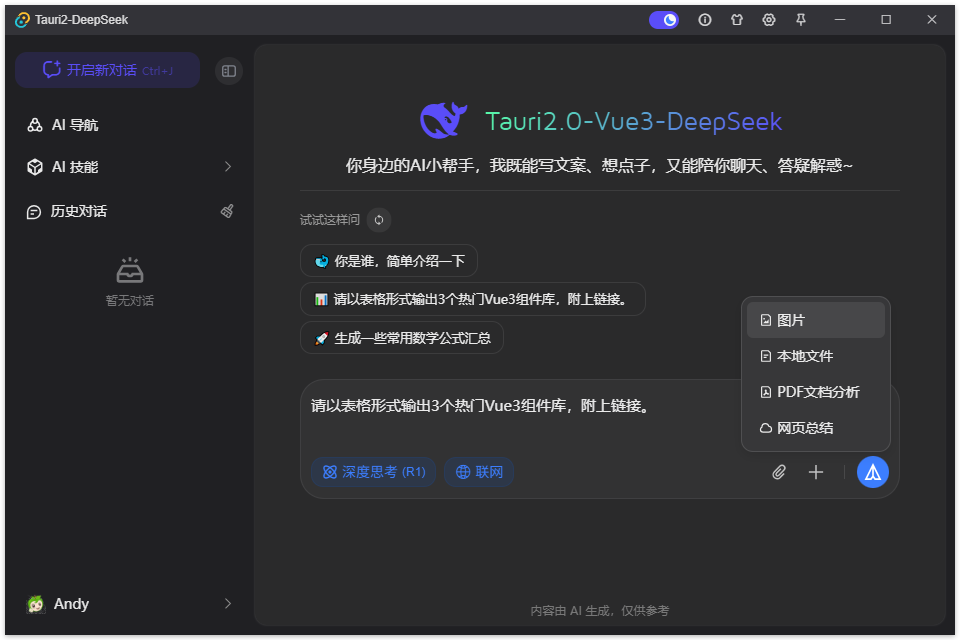Open settings gear icon in title bar
This screenshot has height=640, width=960.
click(x=768, y=20)
